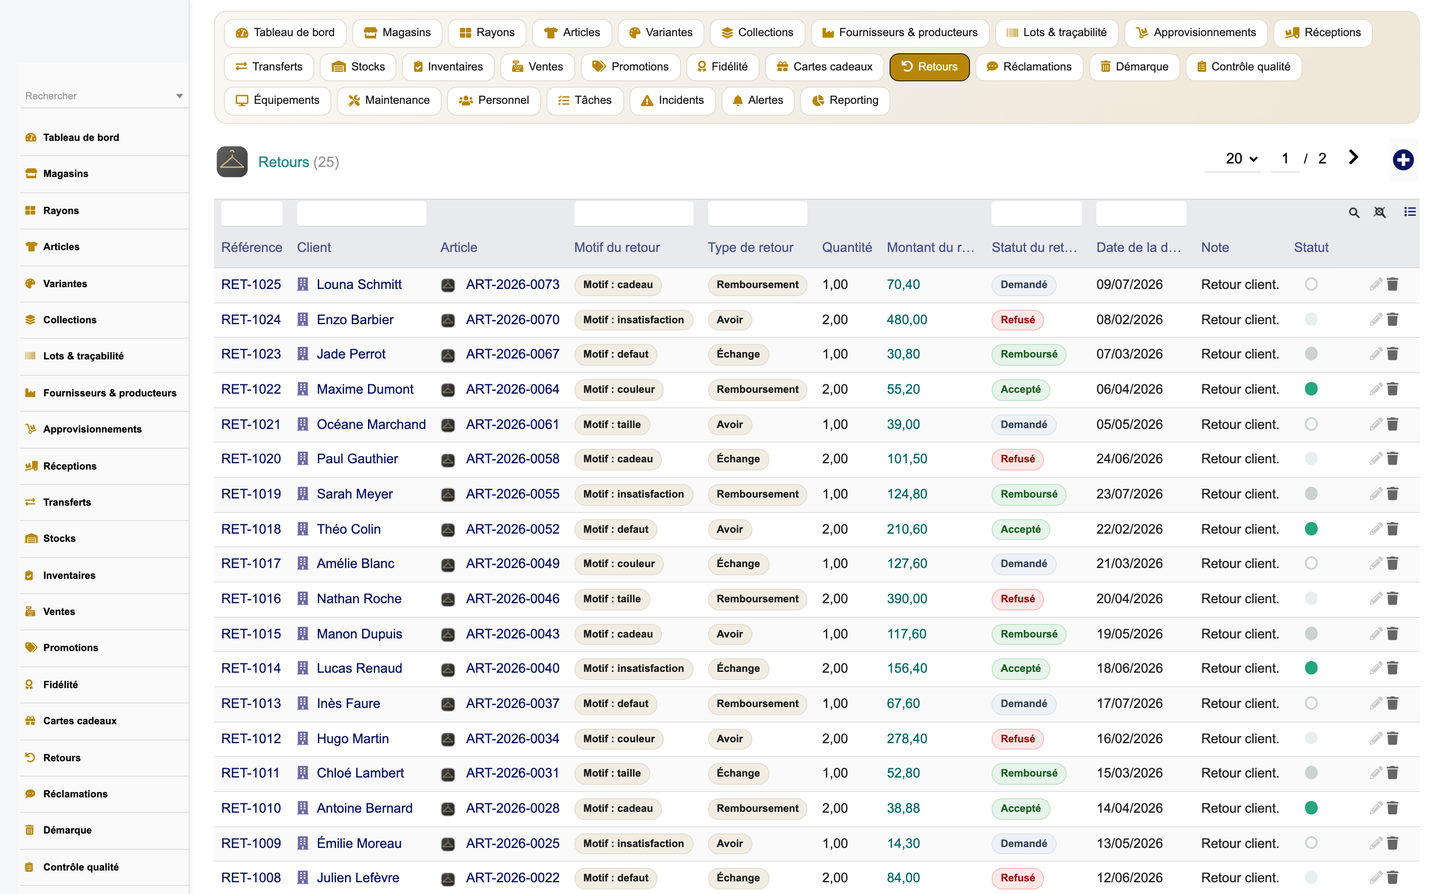Select Stocks in the left sidebar
Screen dimensions: 1445x894
click(59, 538)
